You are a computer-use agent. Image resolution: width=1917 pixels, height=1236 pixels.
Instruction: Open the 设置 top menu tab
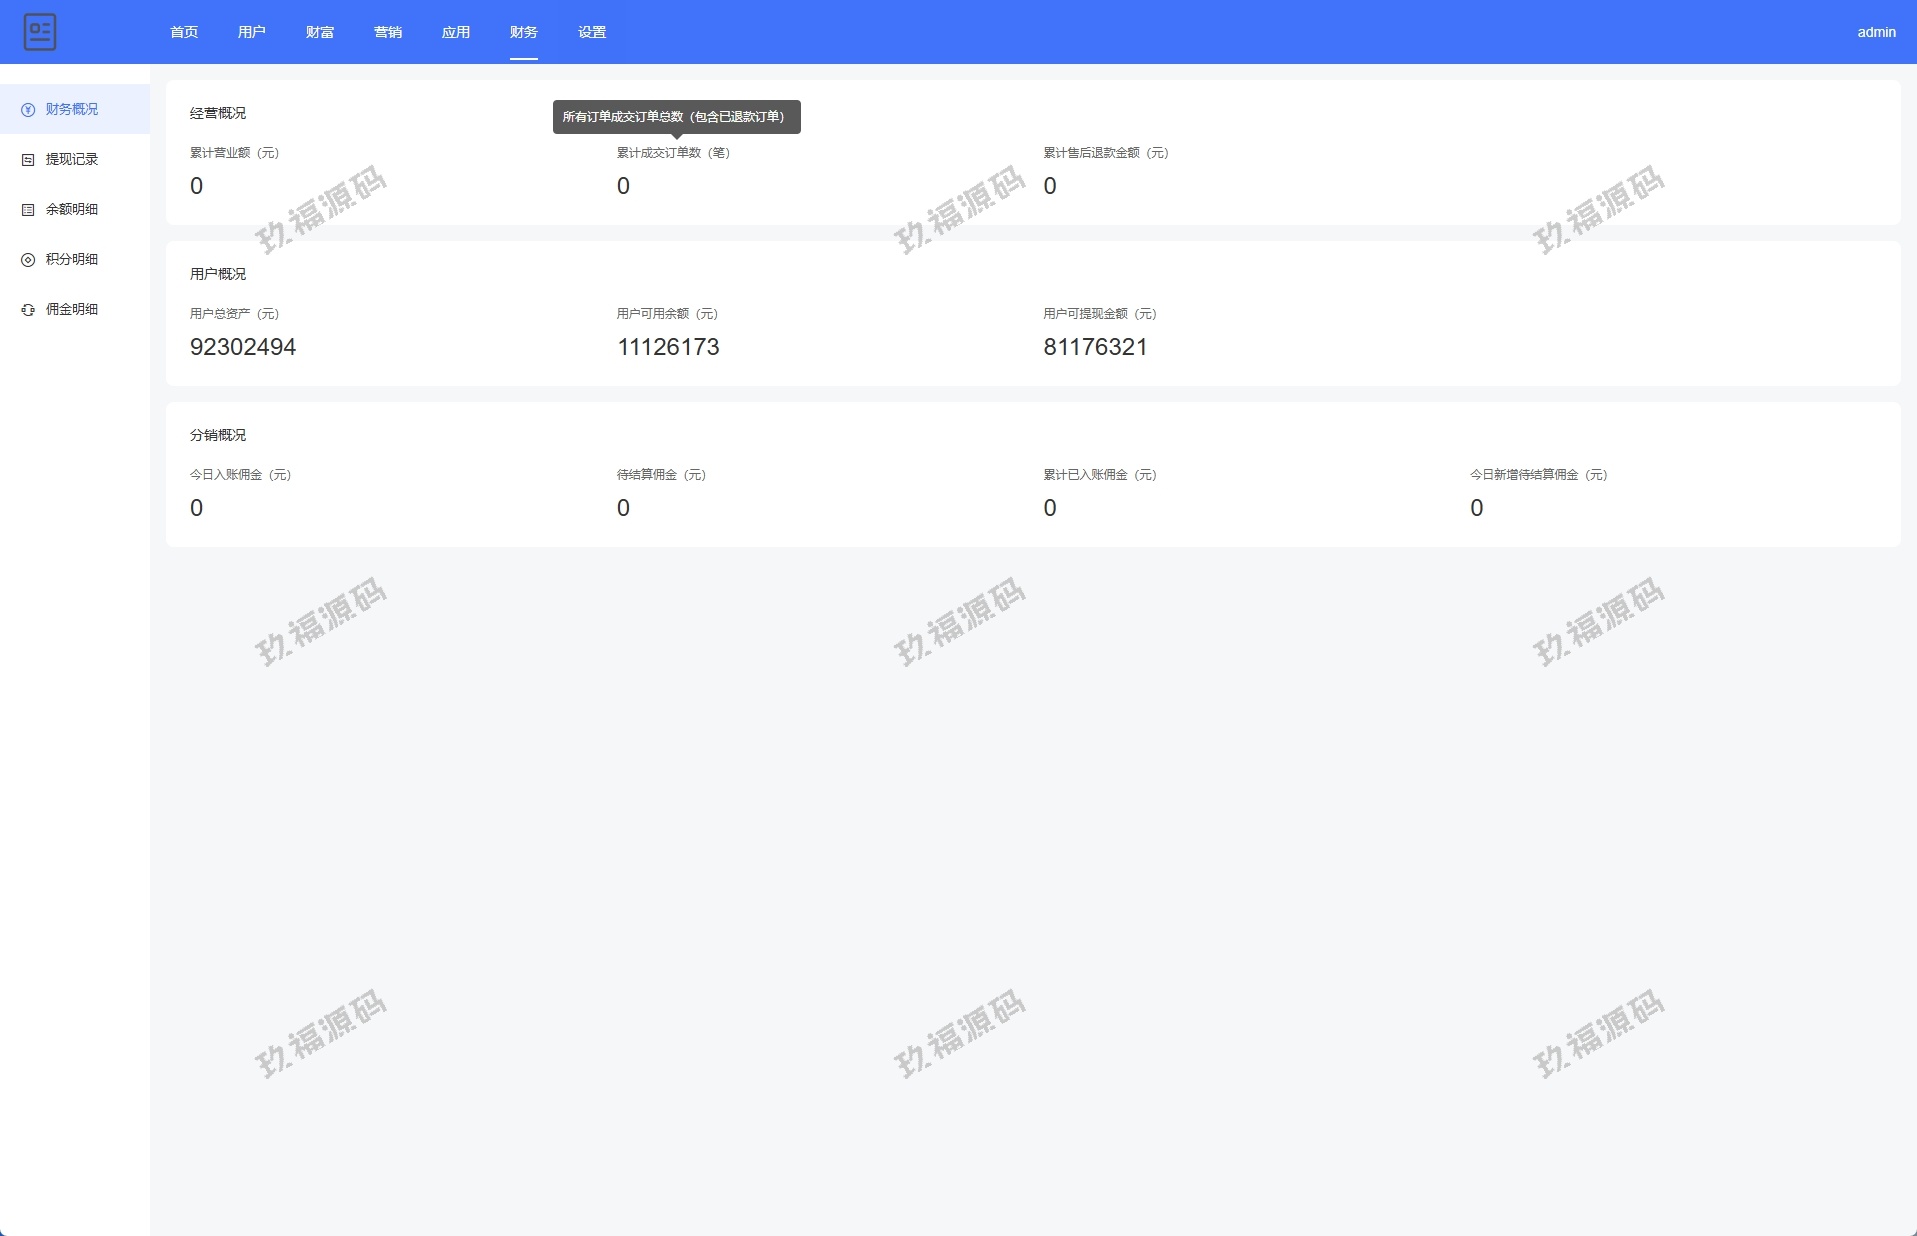point(592,32)
